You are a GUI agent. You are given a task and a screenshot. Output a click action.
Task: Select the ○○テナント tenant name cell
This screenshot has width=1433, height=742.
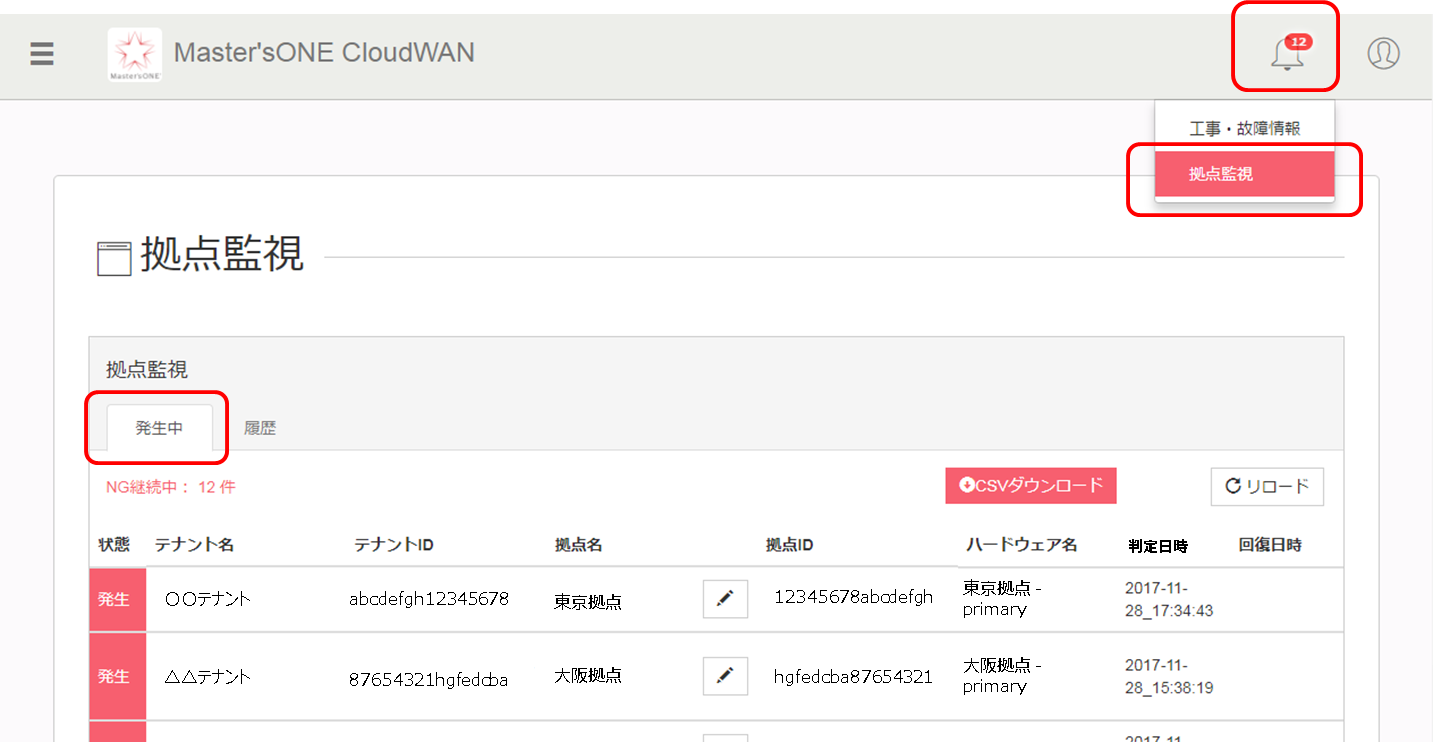(207, 599)
